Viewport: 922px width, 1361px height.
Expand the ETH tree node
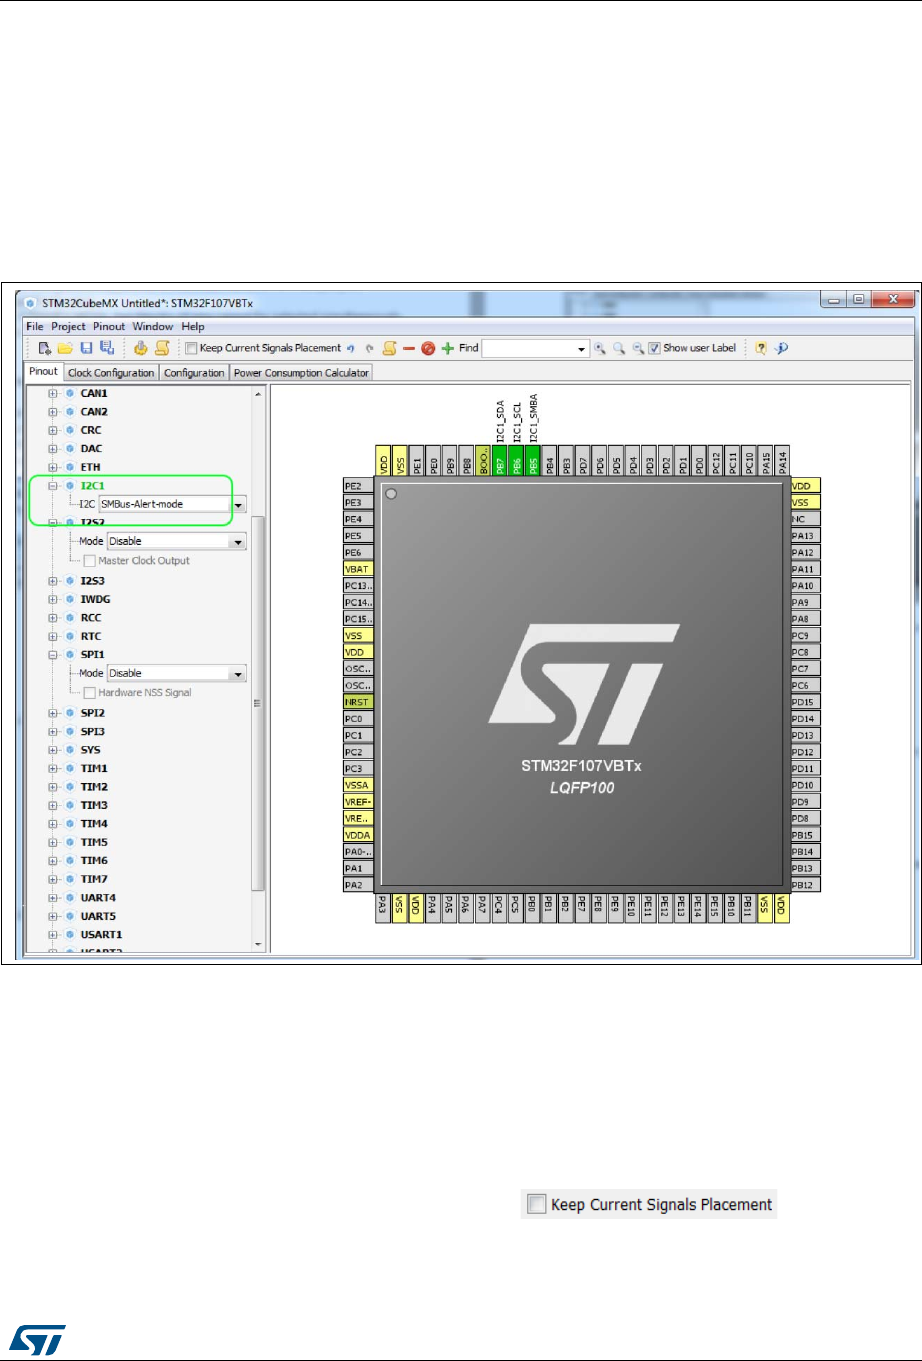click(x=53, y=467)
